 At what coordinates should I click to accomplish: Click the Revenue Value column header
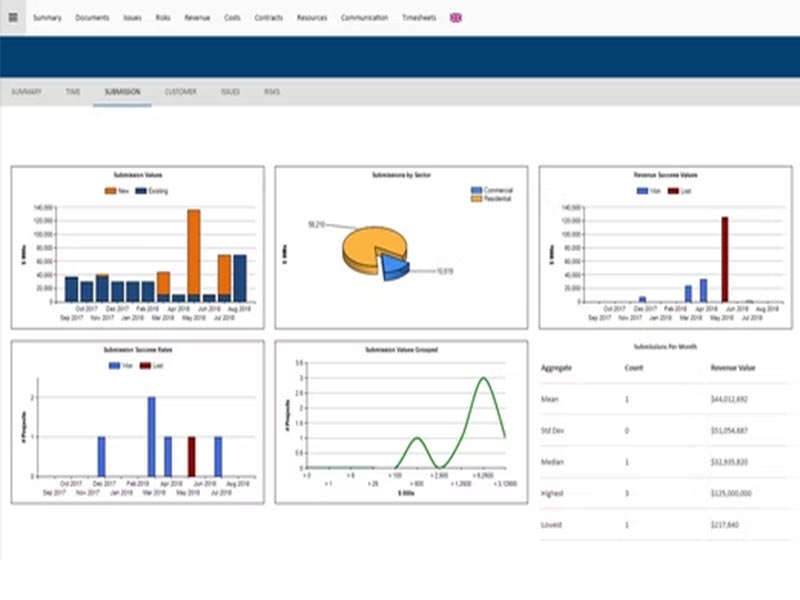tap(732, 368)
